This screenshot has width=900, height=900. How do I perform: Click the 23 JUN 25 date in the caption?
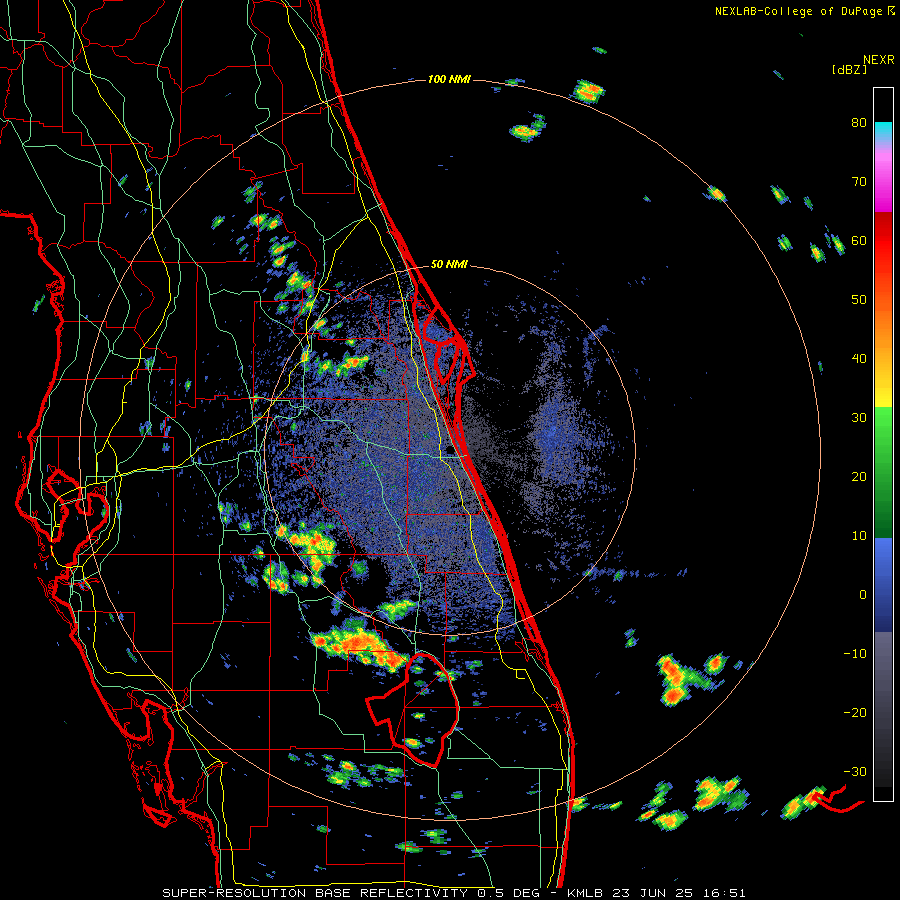click(x=655, y=893)
